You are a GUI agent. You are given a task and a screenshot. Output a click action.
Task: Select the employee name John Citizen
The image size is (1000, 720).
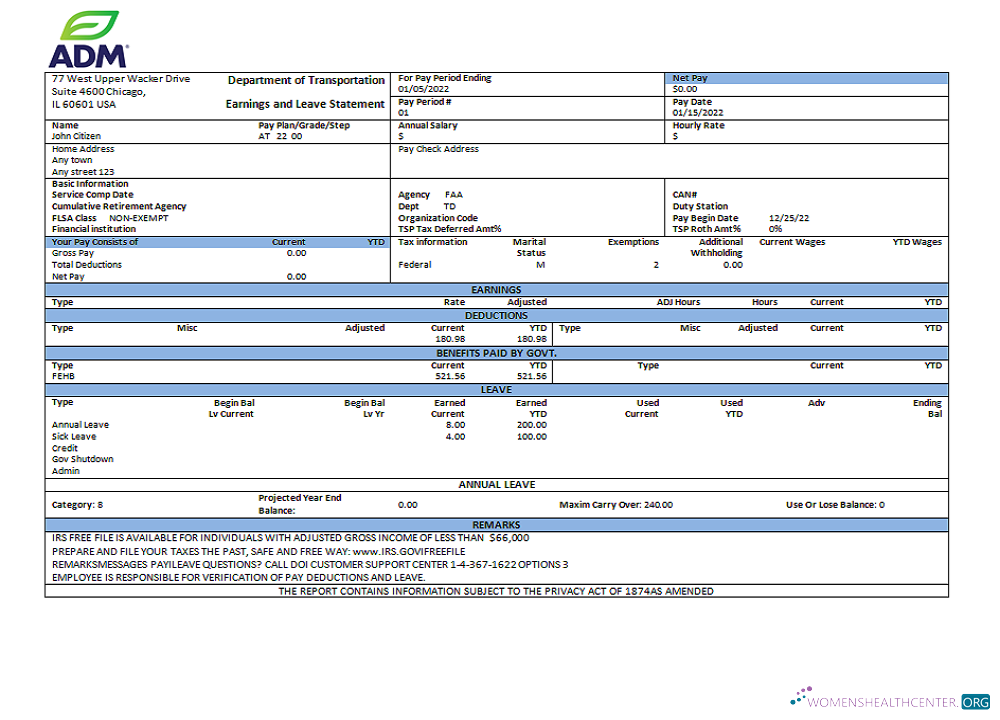(76, 136)
